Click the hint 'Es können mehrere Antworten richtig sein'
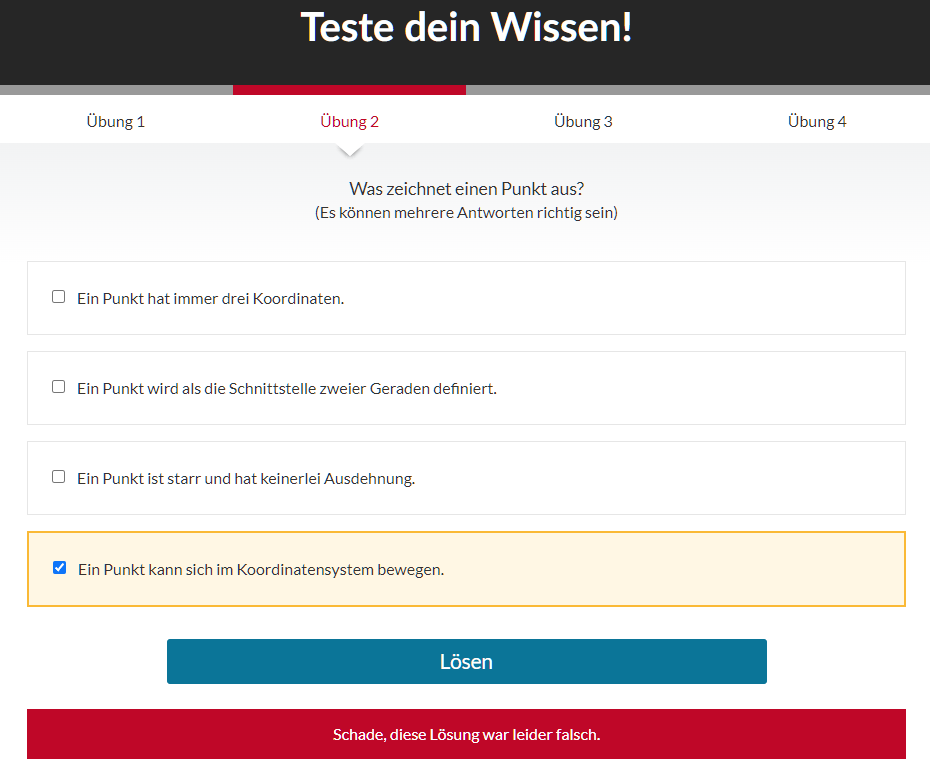 coord(466,212)
